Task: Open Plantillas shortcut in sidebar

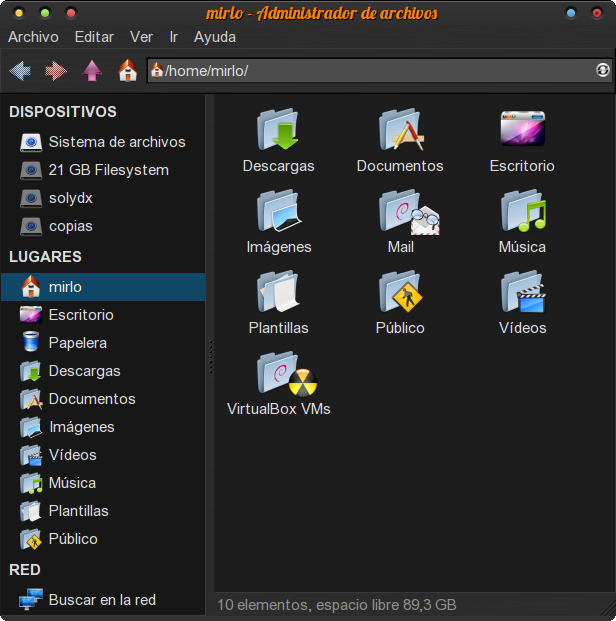Action: click(103, 511)
